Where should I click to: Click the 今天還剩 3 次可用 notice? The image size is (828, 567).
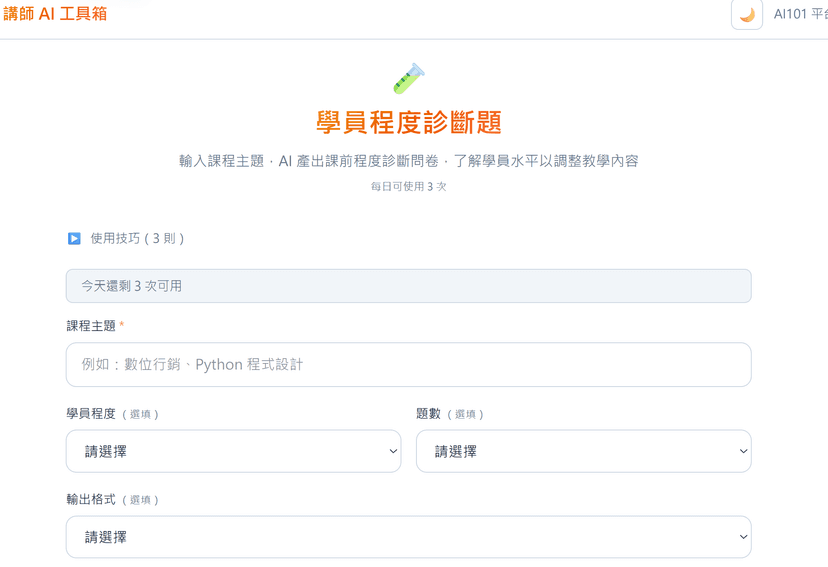(x=409, y=286)
